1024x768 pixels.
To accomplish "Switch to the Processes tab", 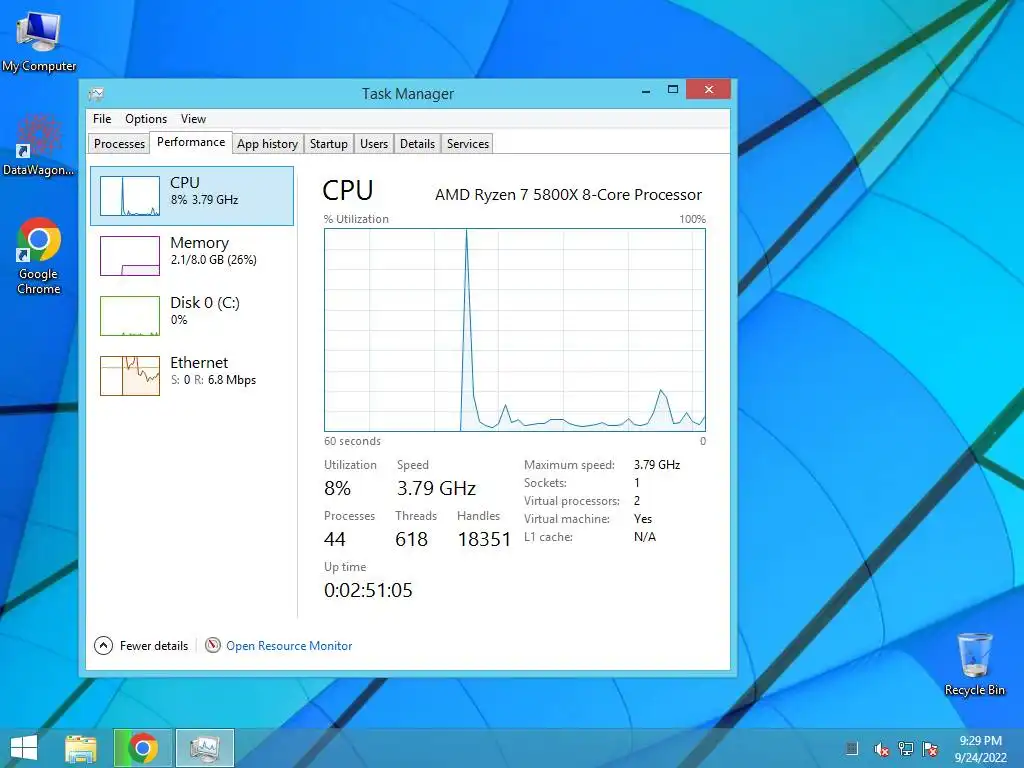I will [x=119, y=144].
